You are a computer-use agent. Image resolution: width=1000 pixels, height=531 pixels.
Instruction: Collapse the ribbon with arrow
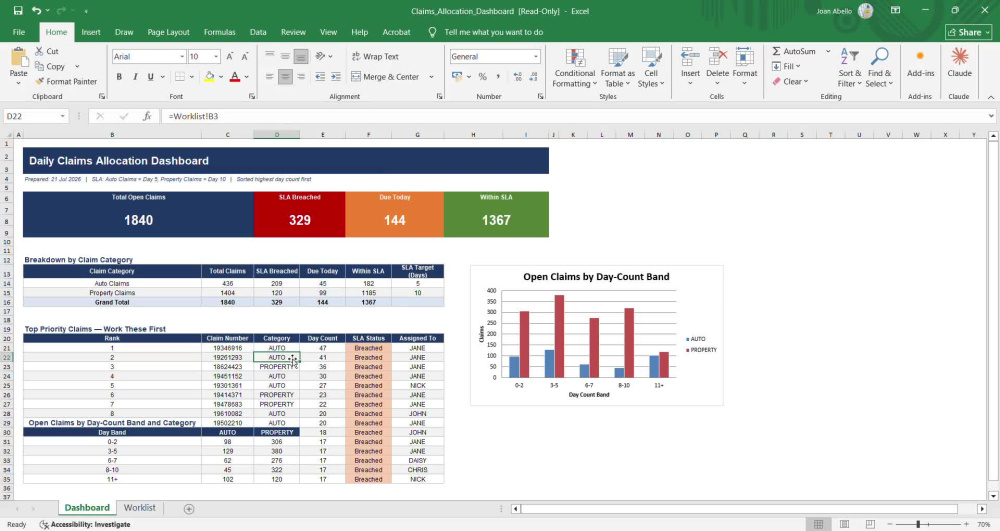click(x=990, y=97)
